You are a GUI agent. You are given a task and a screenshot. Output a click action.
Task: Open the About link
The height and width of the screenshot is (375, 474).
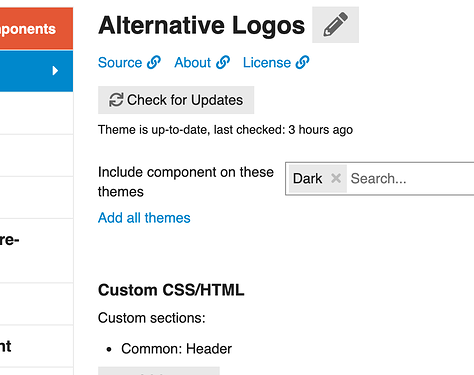pyautogui.click(x=202, y=63)
